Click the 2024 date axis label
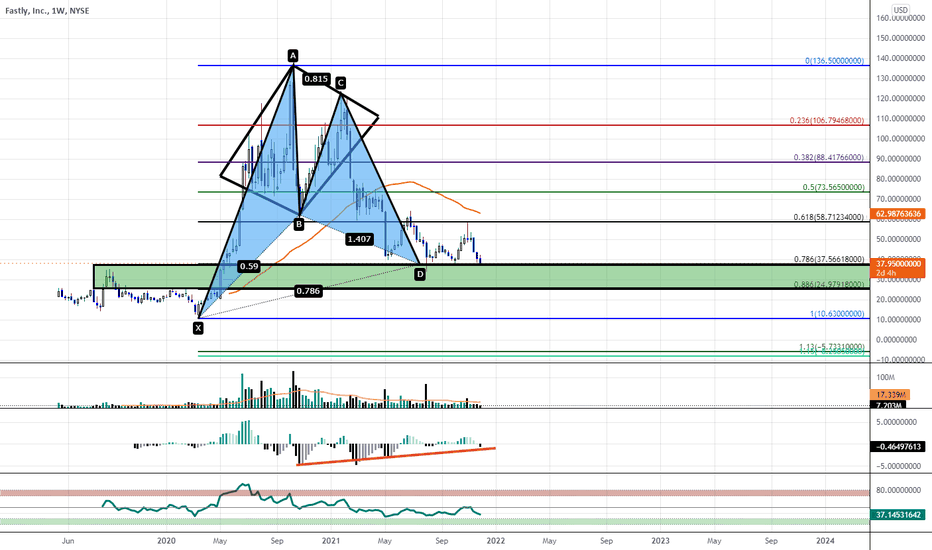The image size is (932, 550). (825, 540)
